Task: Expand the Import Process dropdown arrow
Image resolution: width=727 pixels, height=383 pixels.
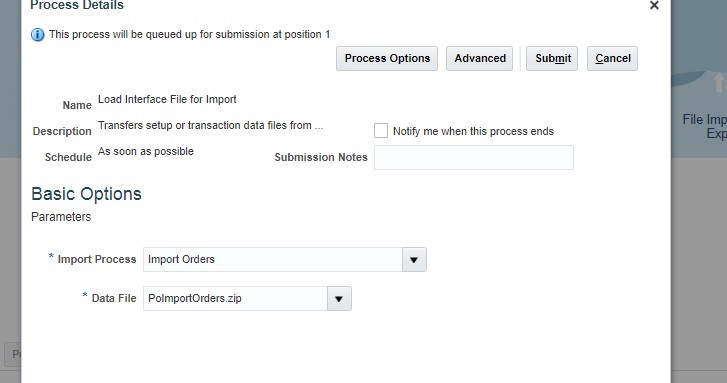Action: (x=414, y=260)
